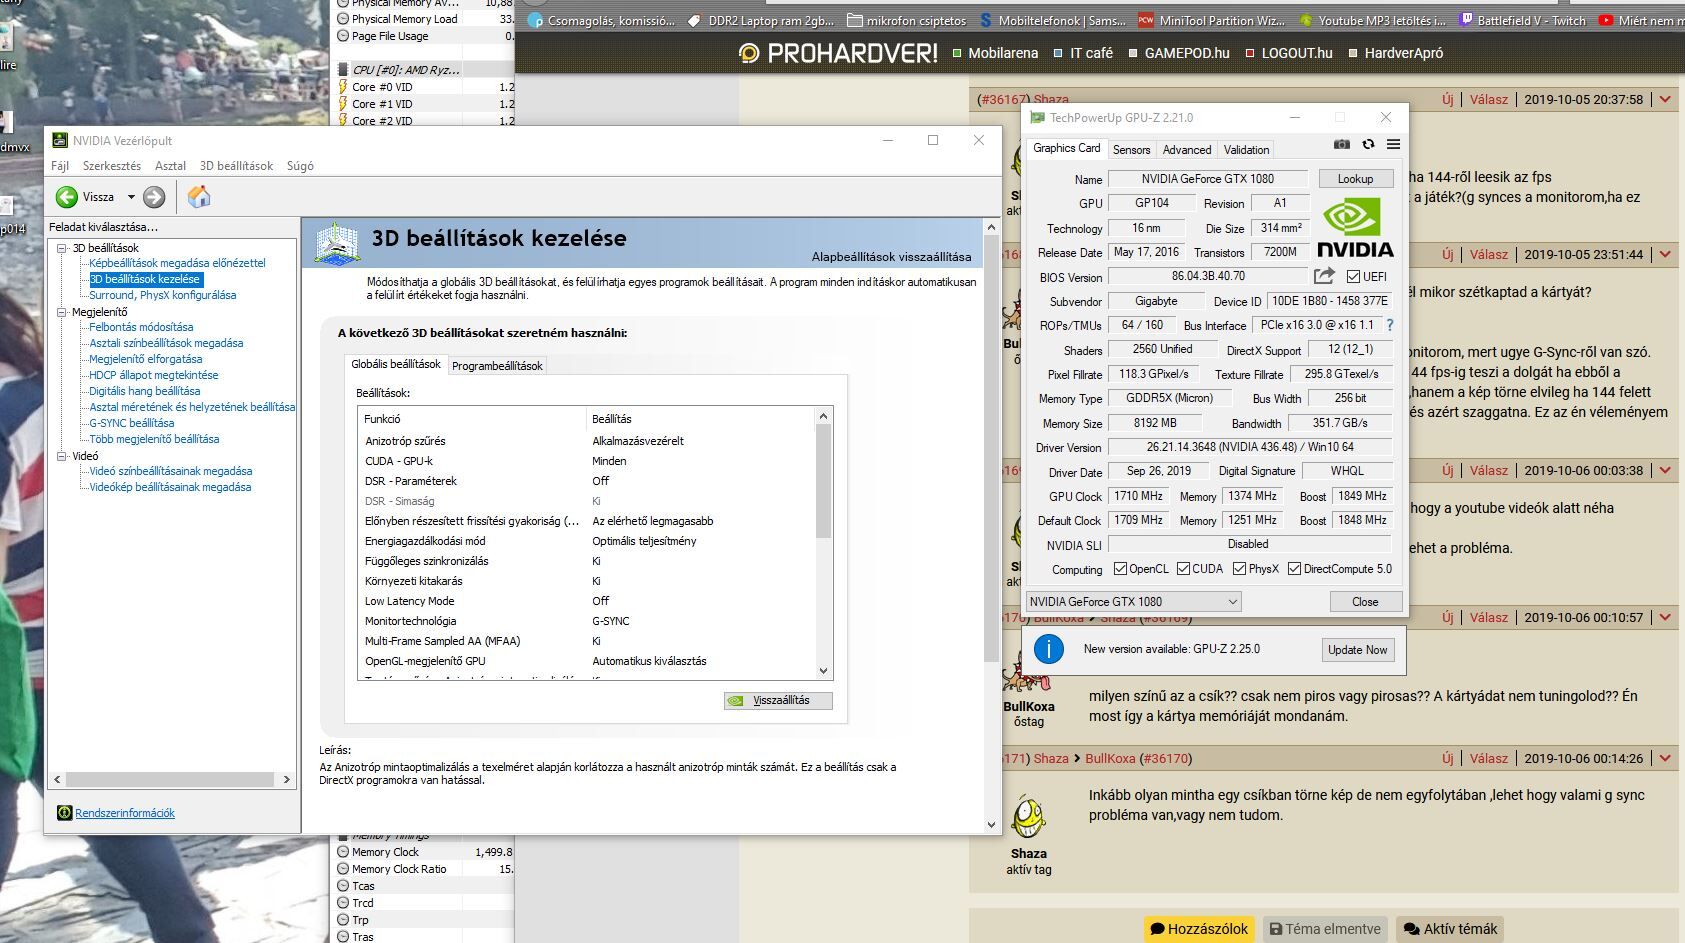Viewport: 1685px width, 943px height.
Task: Collapse the Megjelenítő tree node
Action: (x=62, y=312)
